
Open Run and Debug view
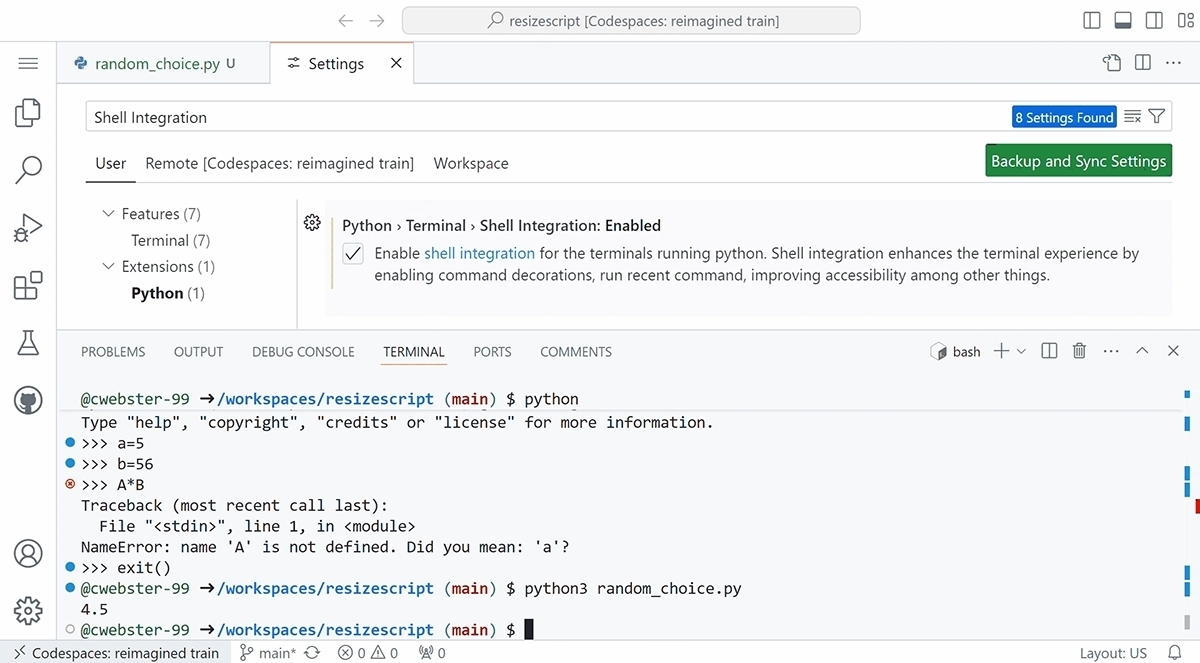click(28, 228)
